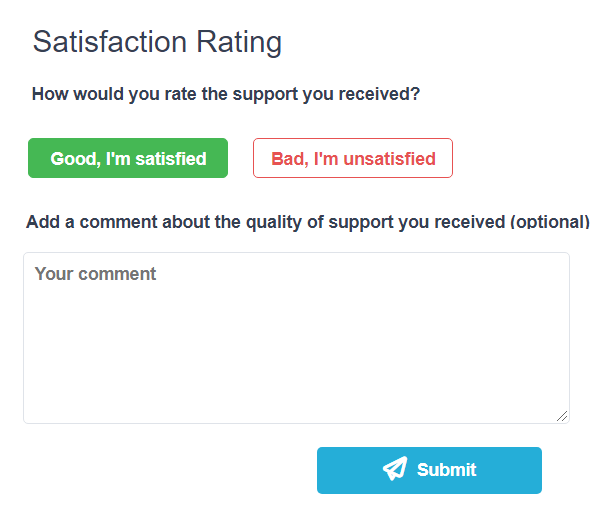Send feedback with the blue Submit button
The width and height of the screenshot is (616, 522).
pos(429,470)
